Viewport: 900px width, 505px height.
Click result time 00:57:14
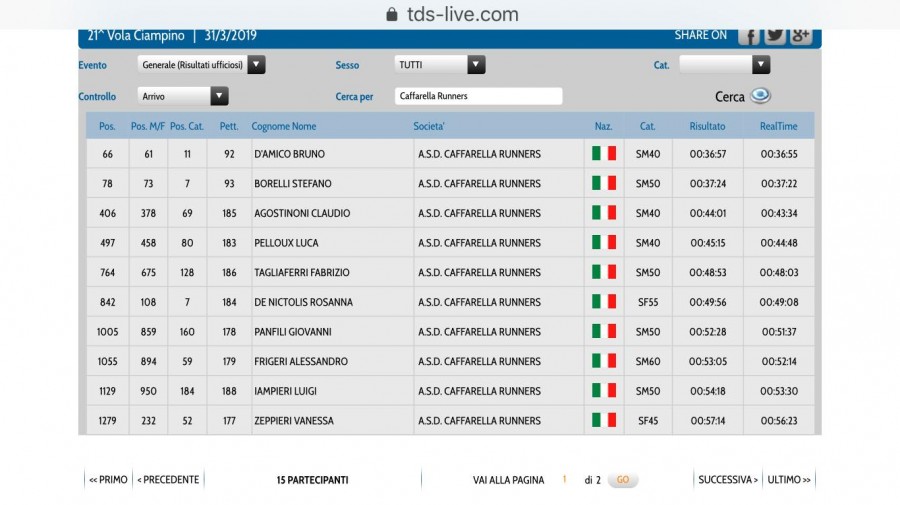point(708,421)
